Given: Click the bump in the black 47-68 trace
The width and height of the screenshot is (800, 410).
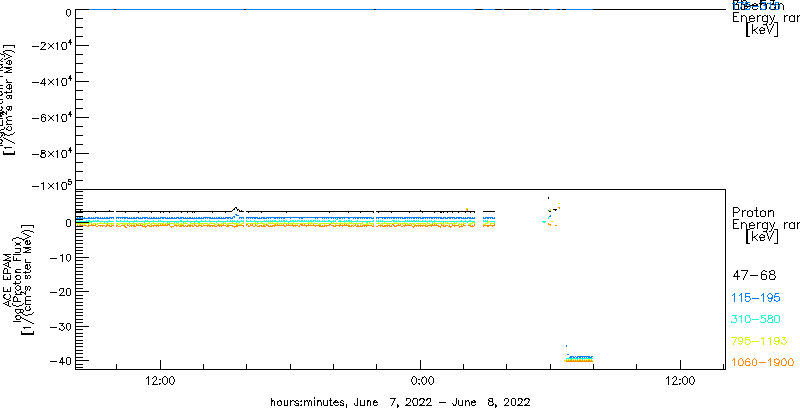Looking at the screenshot, I should pos(236,209).
